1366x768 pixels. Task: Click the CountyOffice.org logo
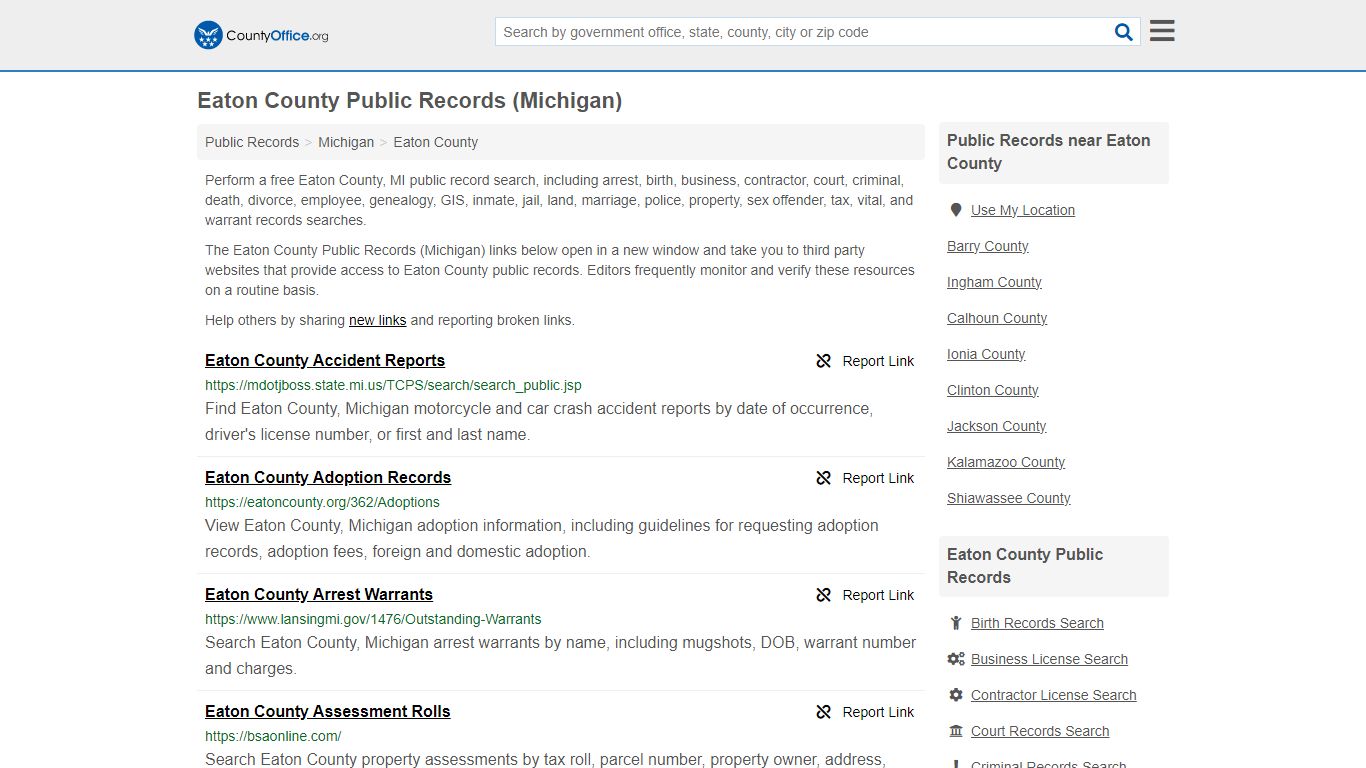coord(261,35)
